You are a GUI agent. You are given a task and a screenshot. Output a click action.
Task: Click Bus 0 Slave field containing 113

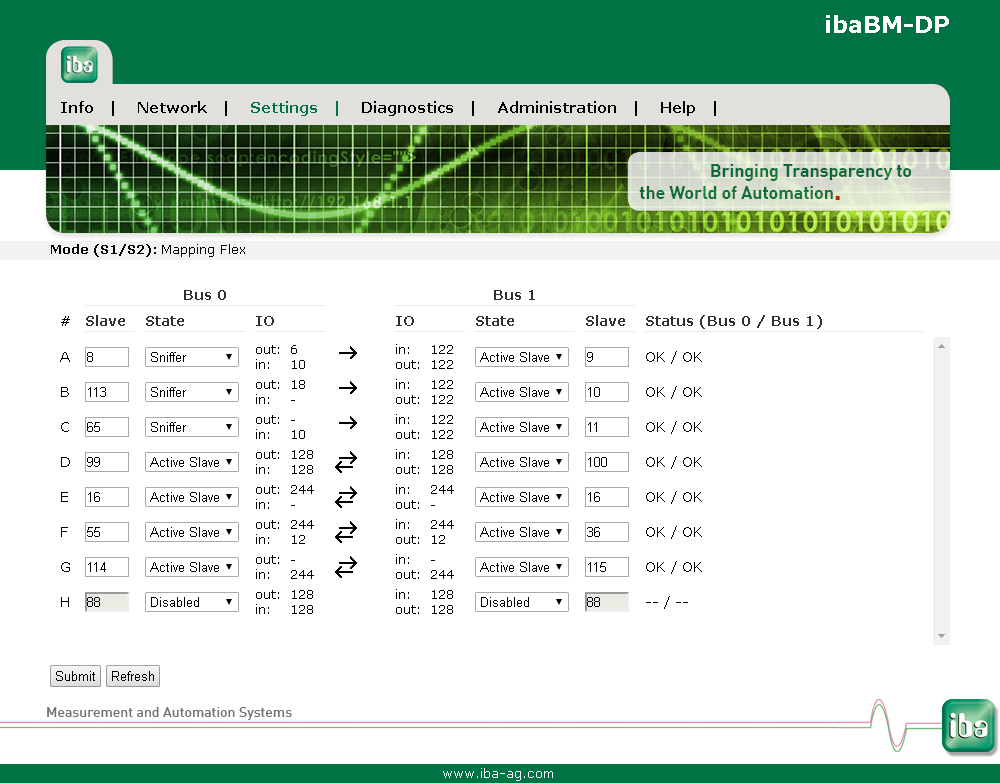107,392
